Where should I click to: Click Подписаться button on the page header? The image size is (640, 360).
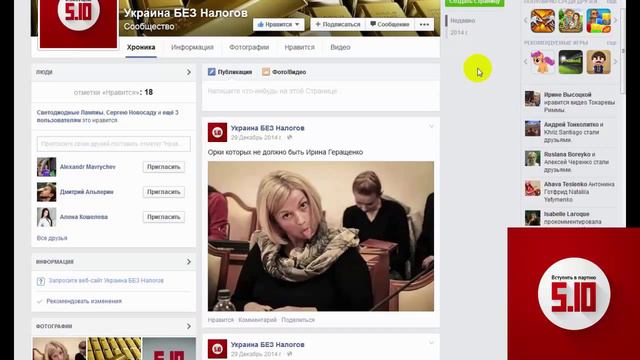[x=338, y=24]
